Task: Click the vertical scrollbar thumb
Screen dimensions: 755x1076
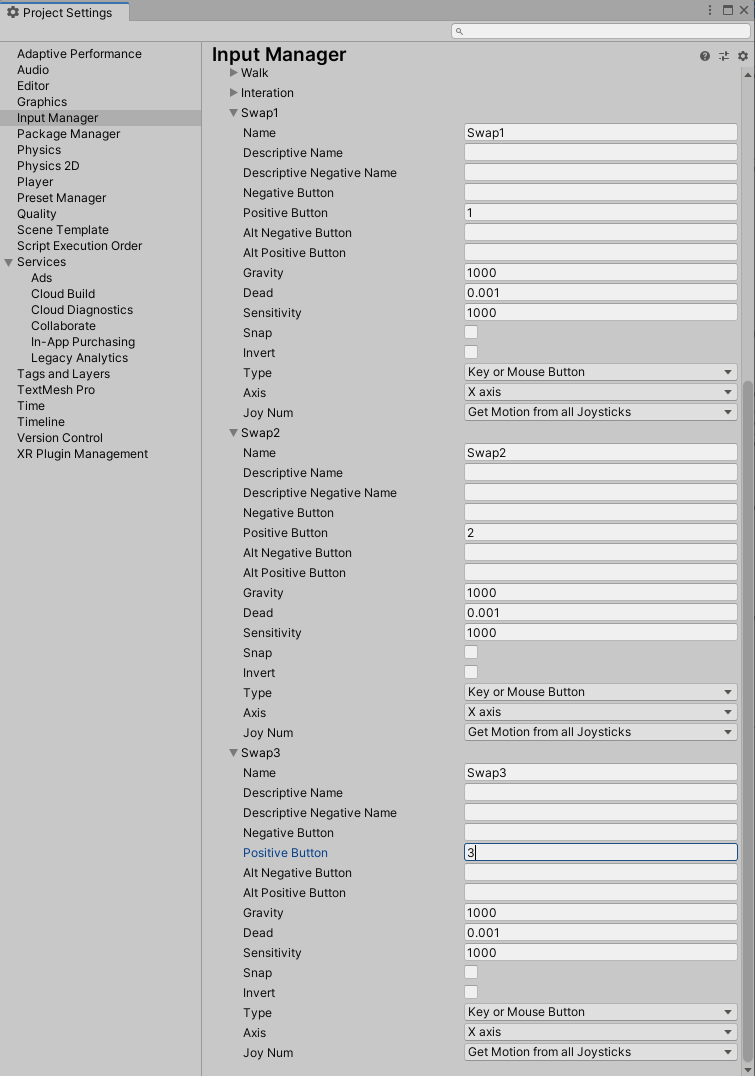Action: (x=747, y=721)
